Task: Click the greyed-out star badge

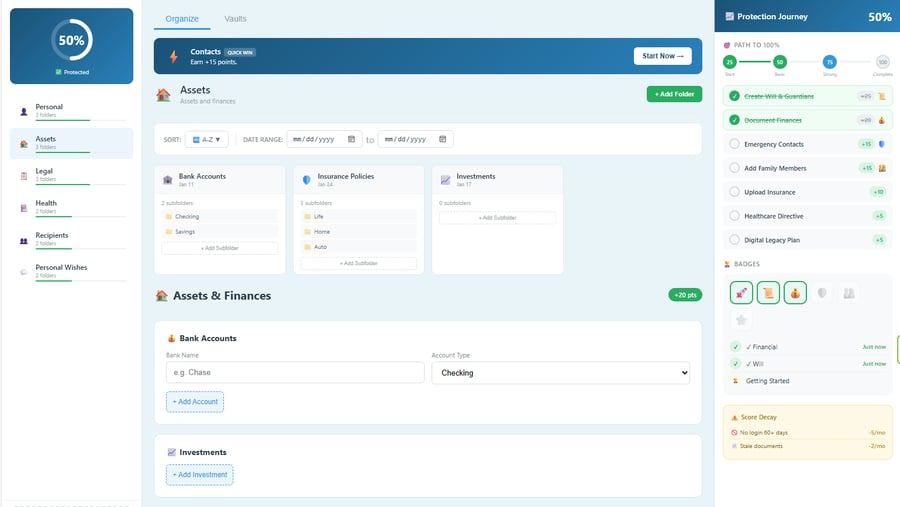Action: [x=741, y=320]
